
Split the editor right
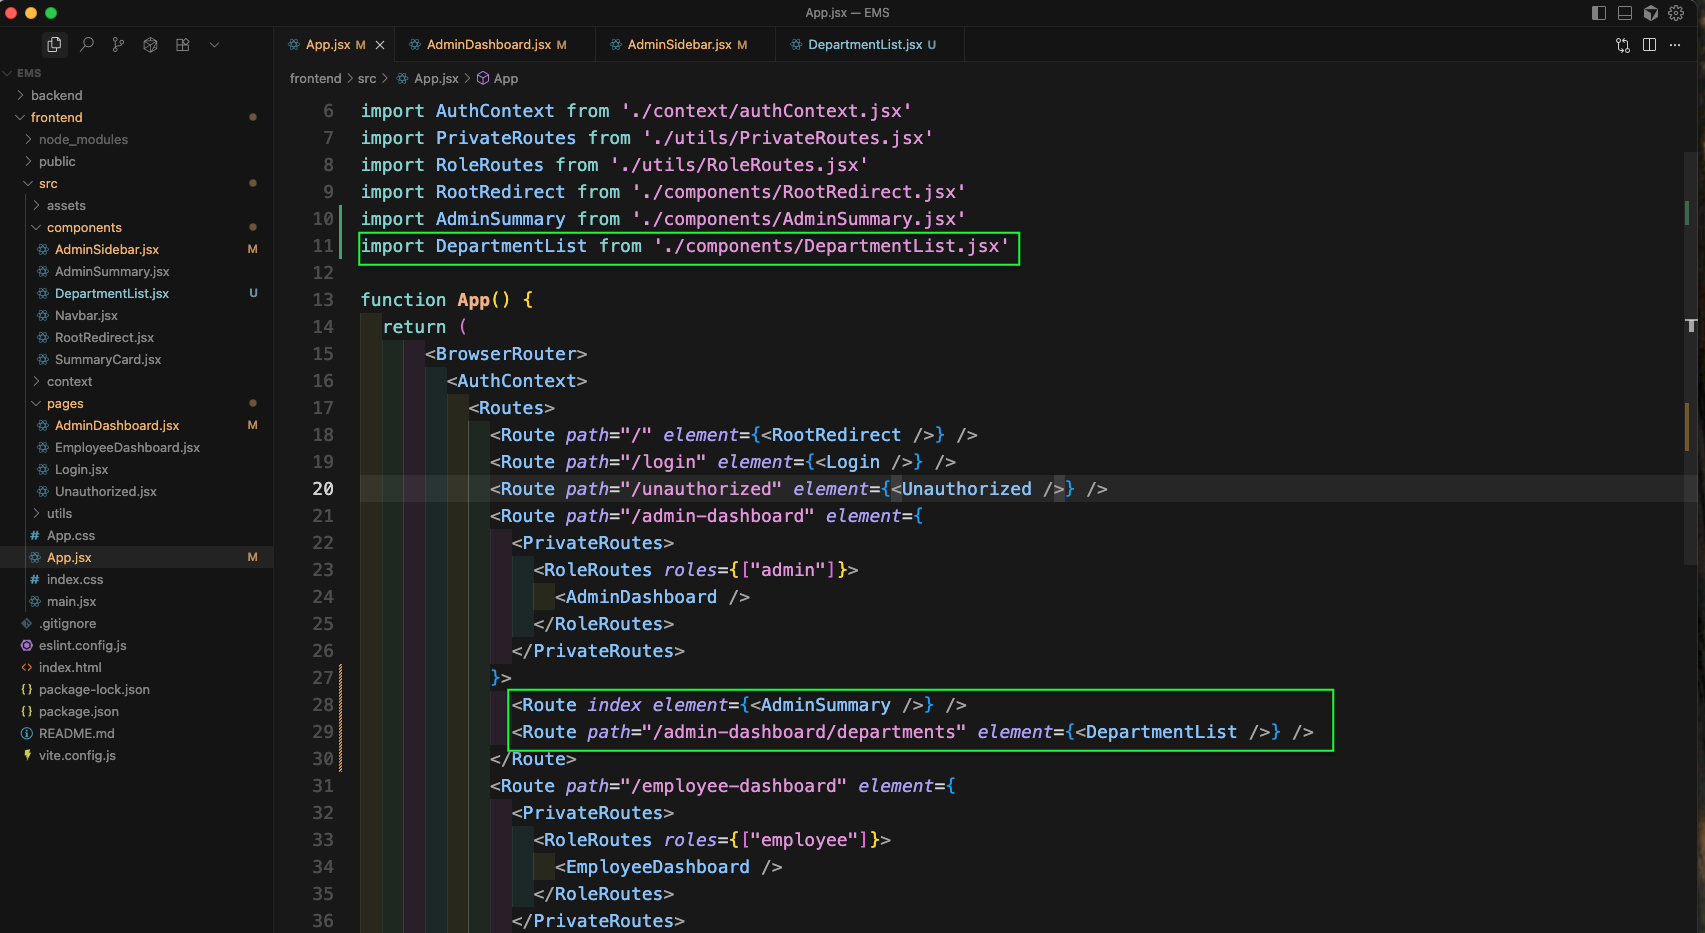click(1649, 45)
